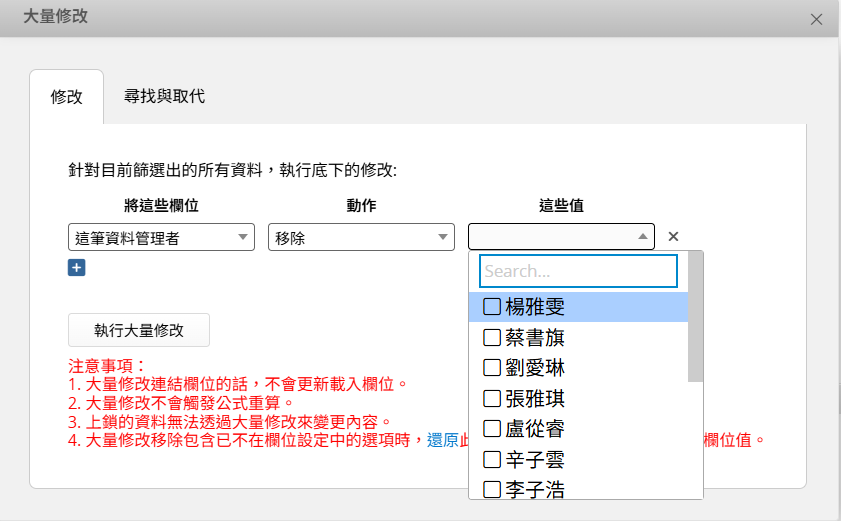Check the 楊雅雯 checkbox
The image size is (841, 521).
coord(492,307)
